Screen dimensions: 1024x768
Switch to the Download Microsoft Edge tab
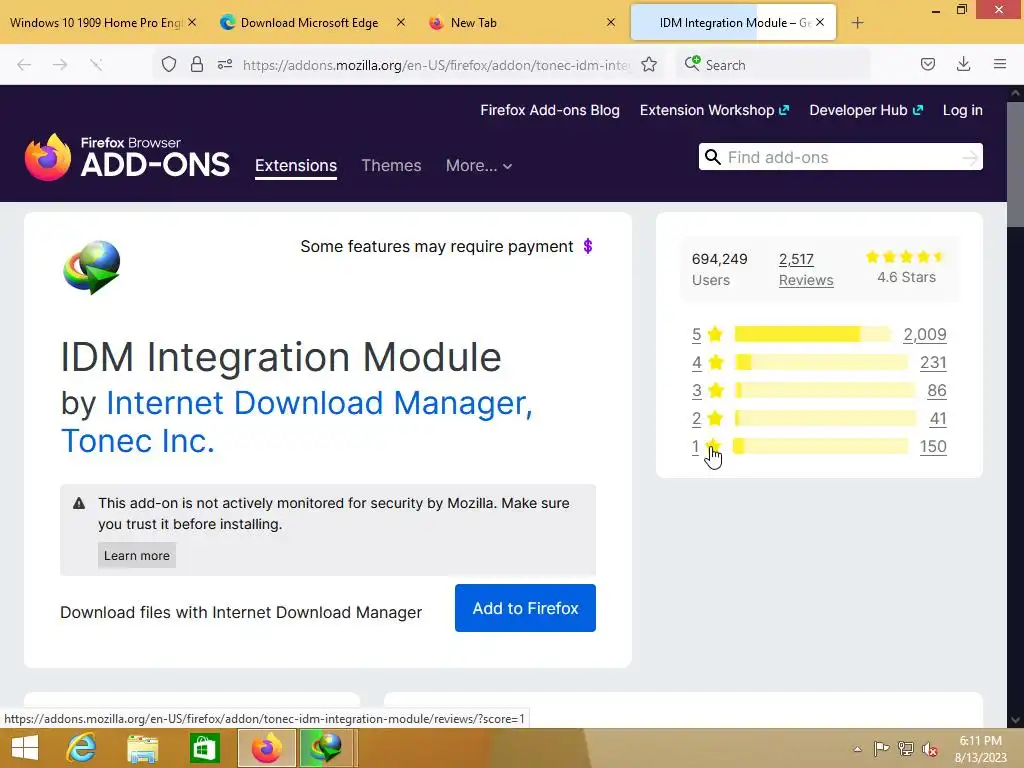pyautogui.click(x=308, y=23)
